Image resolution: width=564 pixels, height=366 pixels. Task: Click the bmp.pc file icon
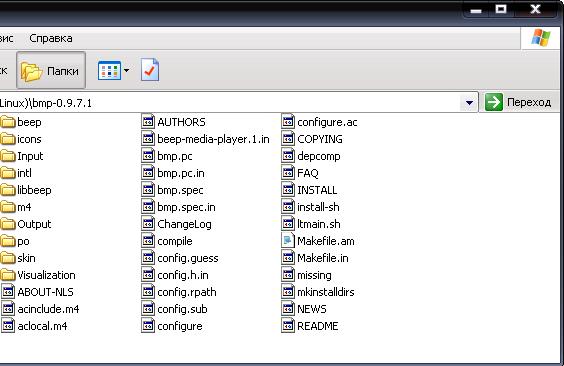pos(147,156)
